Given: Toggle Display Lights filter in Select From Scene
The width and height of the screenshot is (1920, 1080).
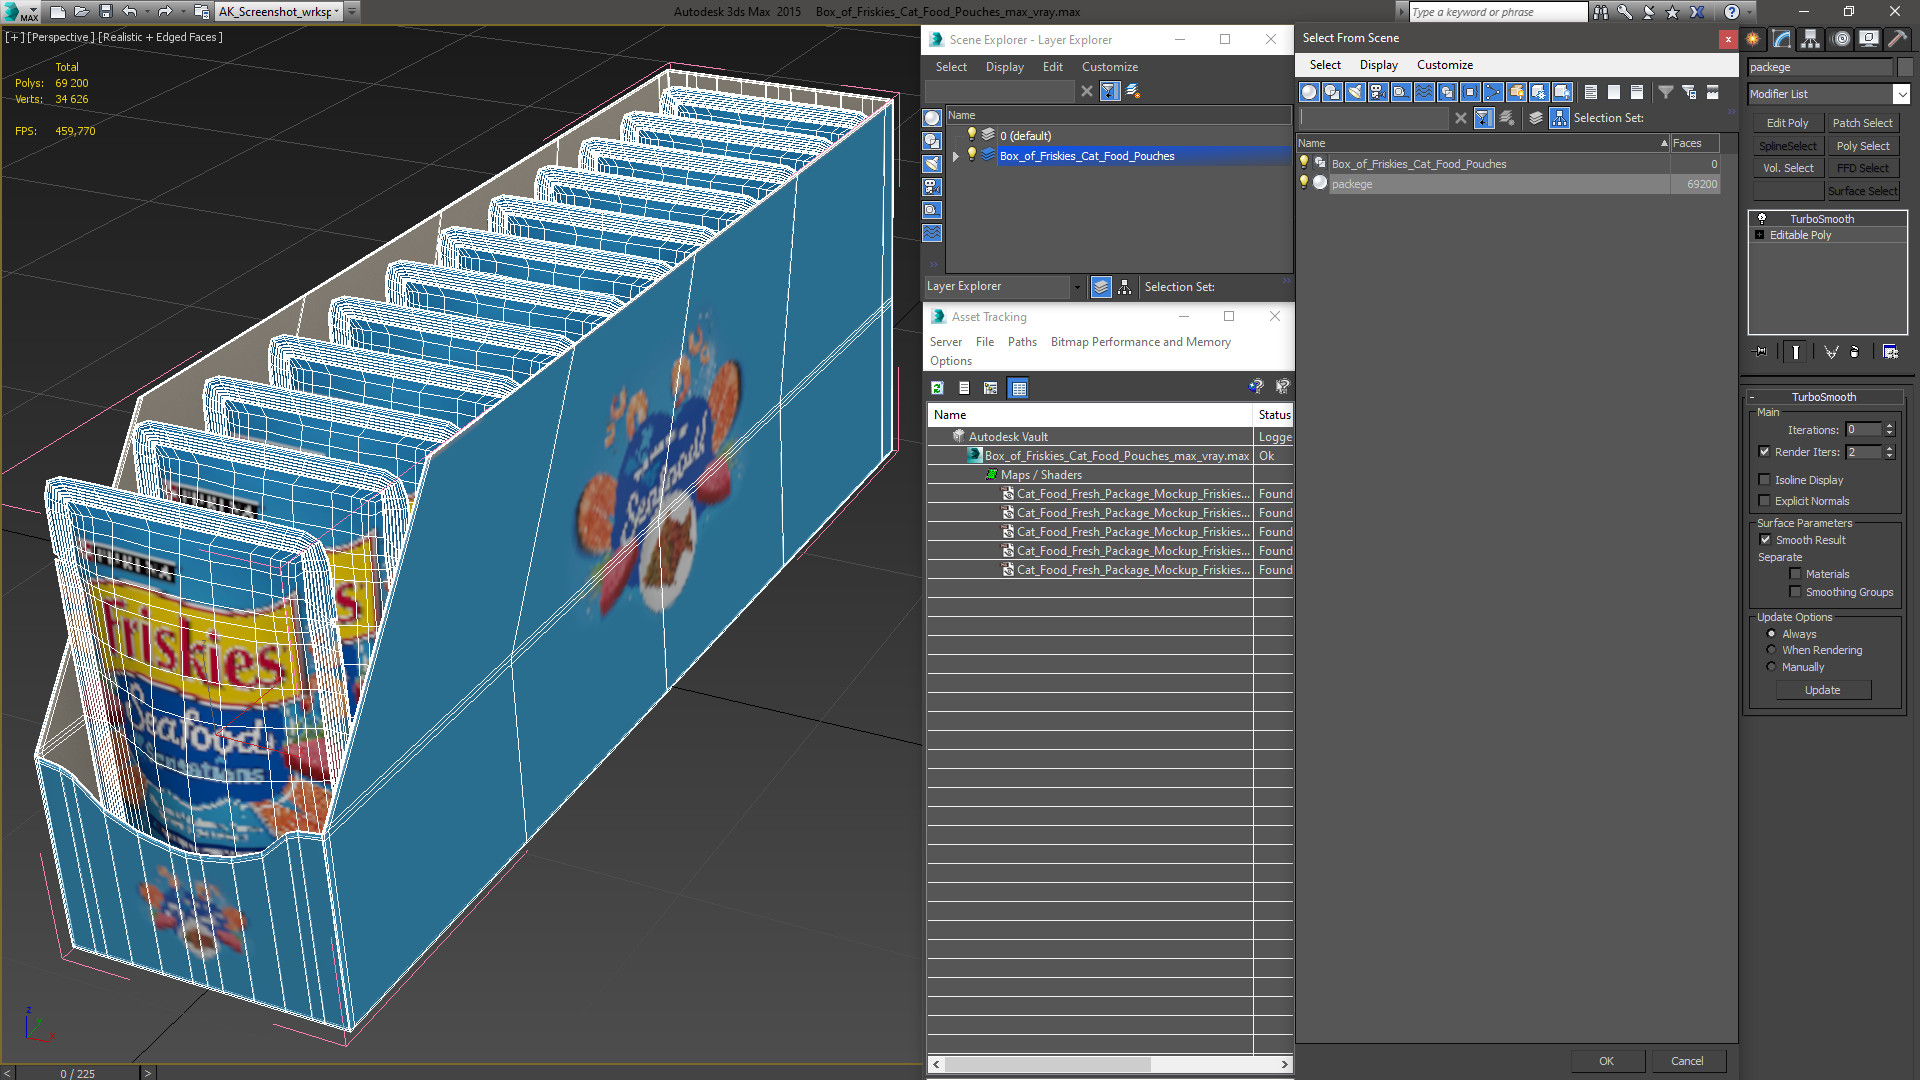Looking at the screenshot, I should (1355, 92).
